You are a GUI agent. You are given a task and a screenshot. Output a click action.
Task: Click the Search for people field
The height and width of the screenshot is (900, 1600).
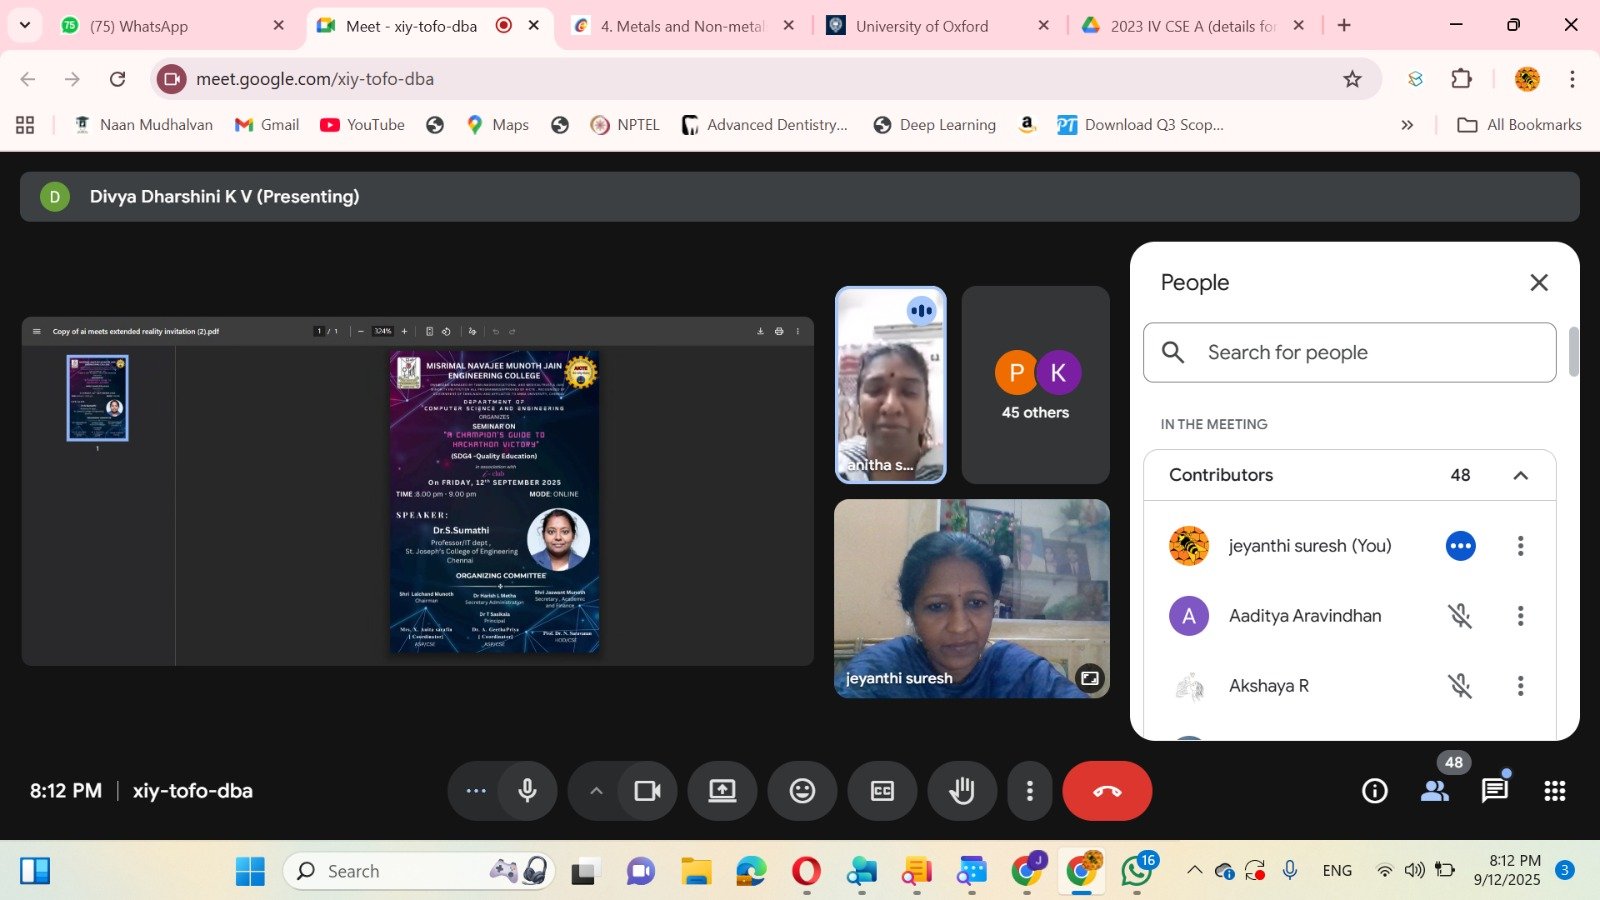(1350, 352)
